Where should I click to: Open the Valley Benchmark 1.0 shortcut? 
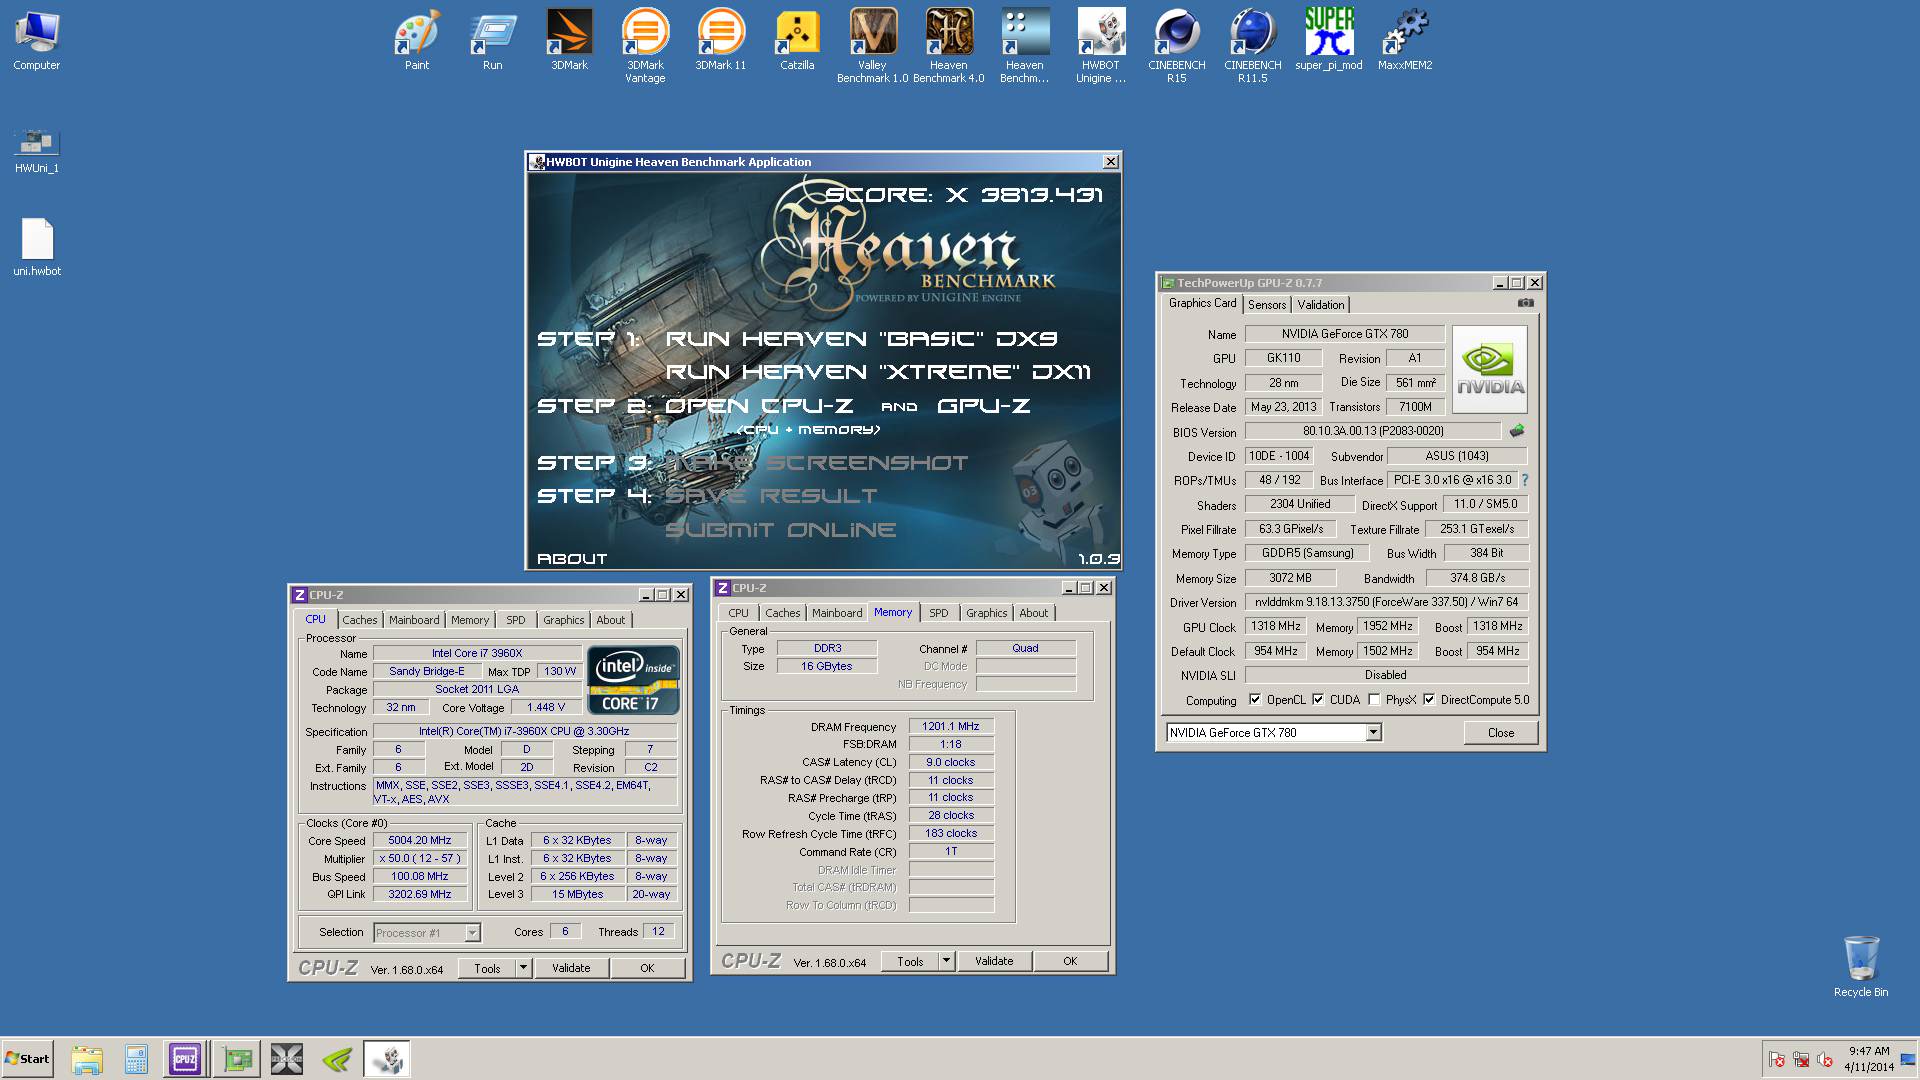(872, 45)
